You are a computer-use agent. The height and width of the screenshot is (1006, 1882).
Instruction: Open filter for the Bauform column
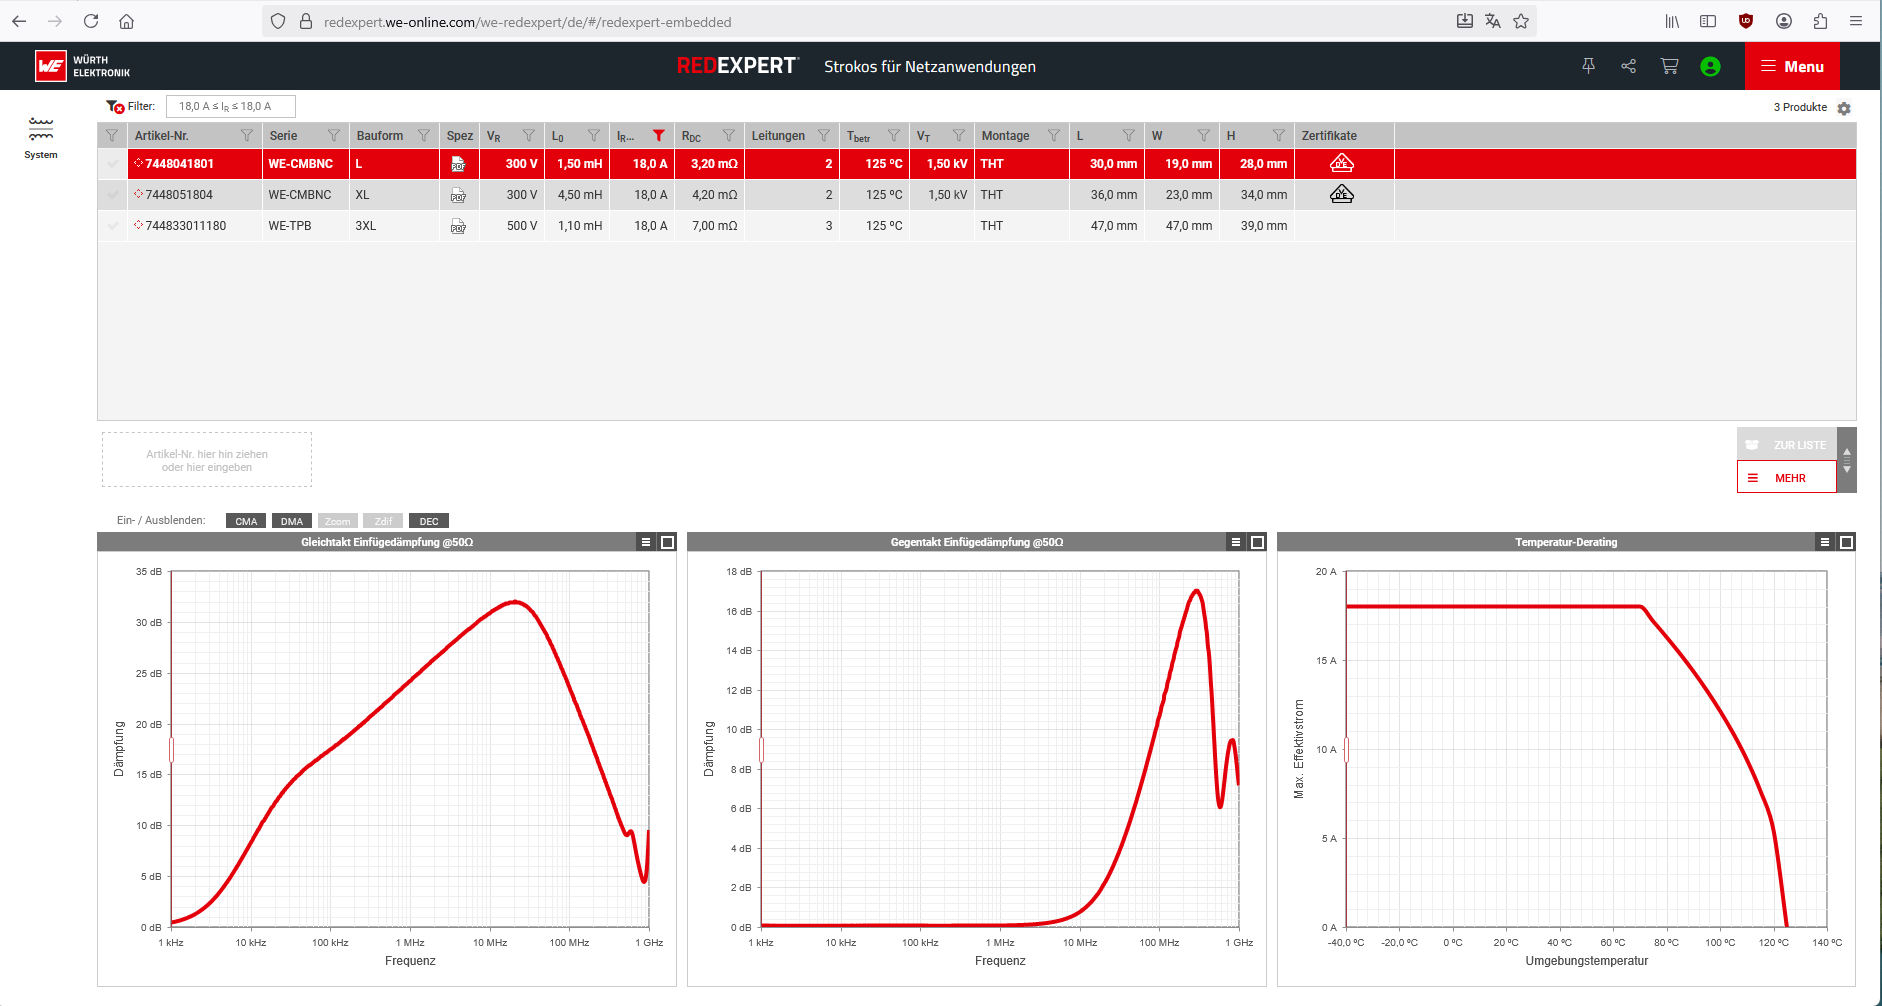click(x=424, y=136)
